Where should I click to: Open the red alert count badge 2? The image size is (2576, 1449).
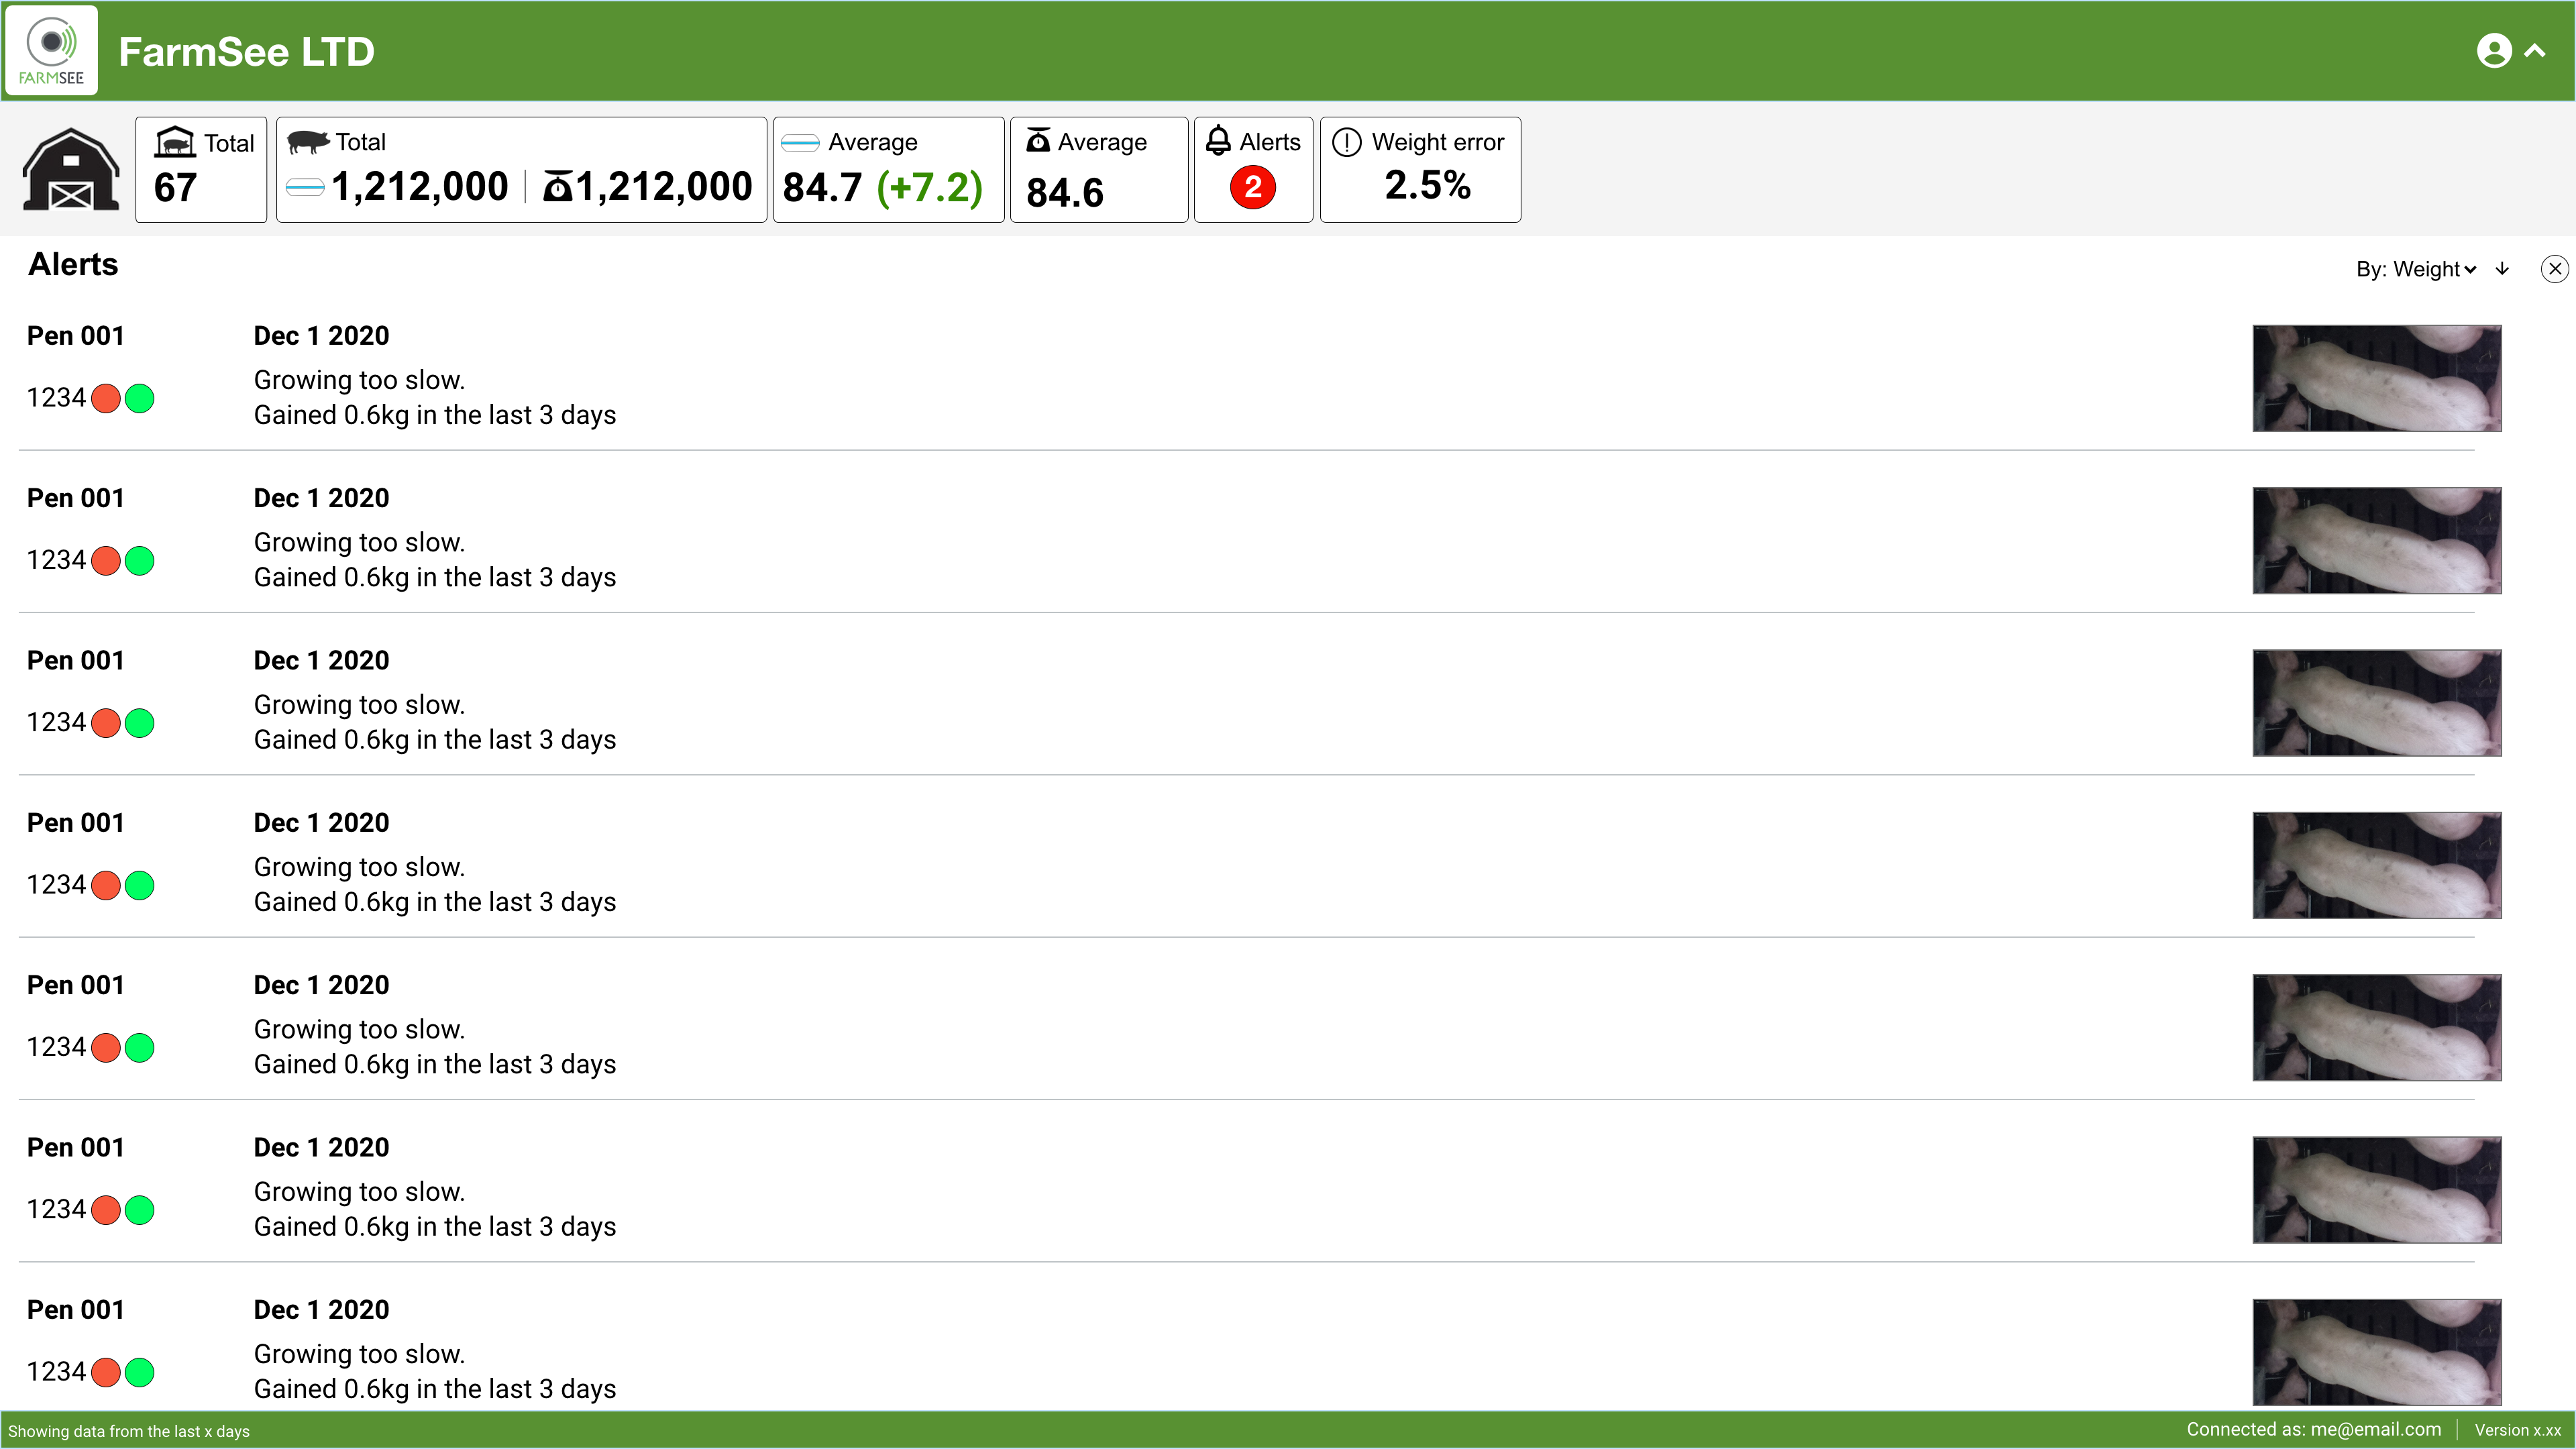(1252, 187)
